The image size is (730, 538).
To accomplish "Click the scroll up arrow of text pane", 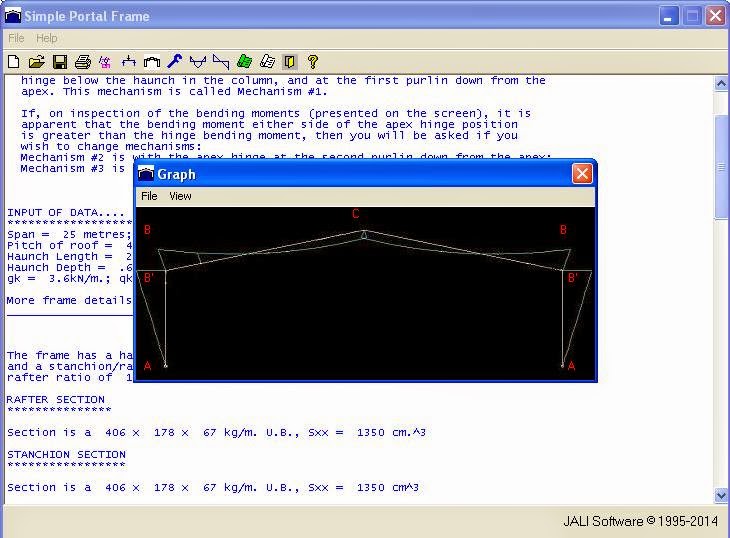I will click(721, 84).
